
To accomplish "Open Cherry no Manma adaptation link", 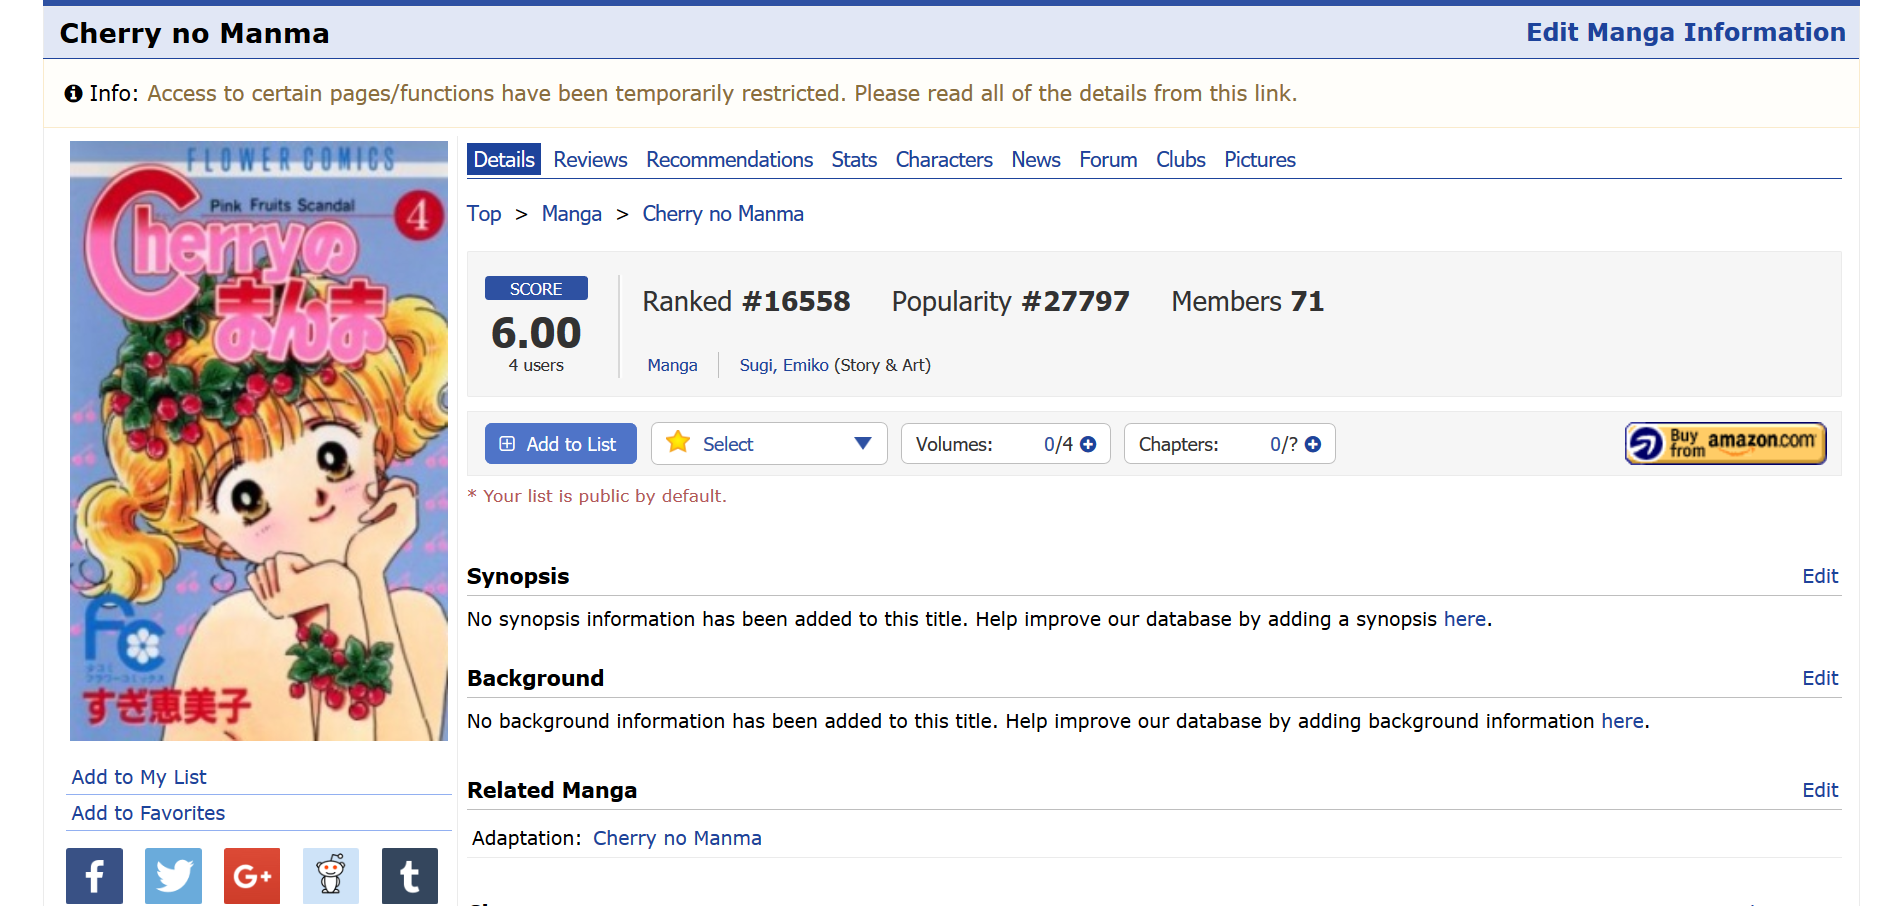I will tap(677, 838).
